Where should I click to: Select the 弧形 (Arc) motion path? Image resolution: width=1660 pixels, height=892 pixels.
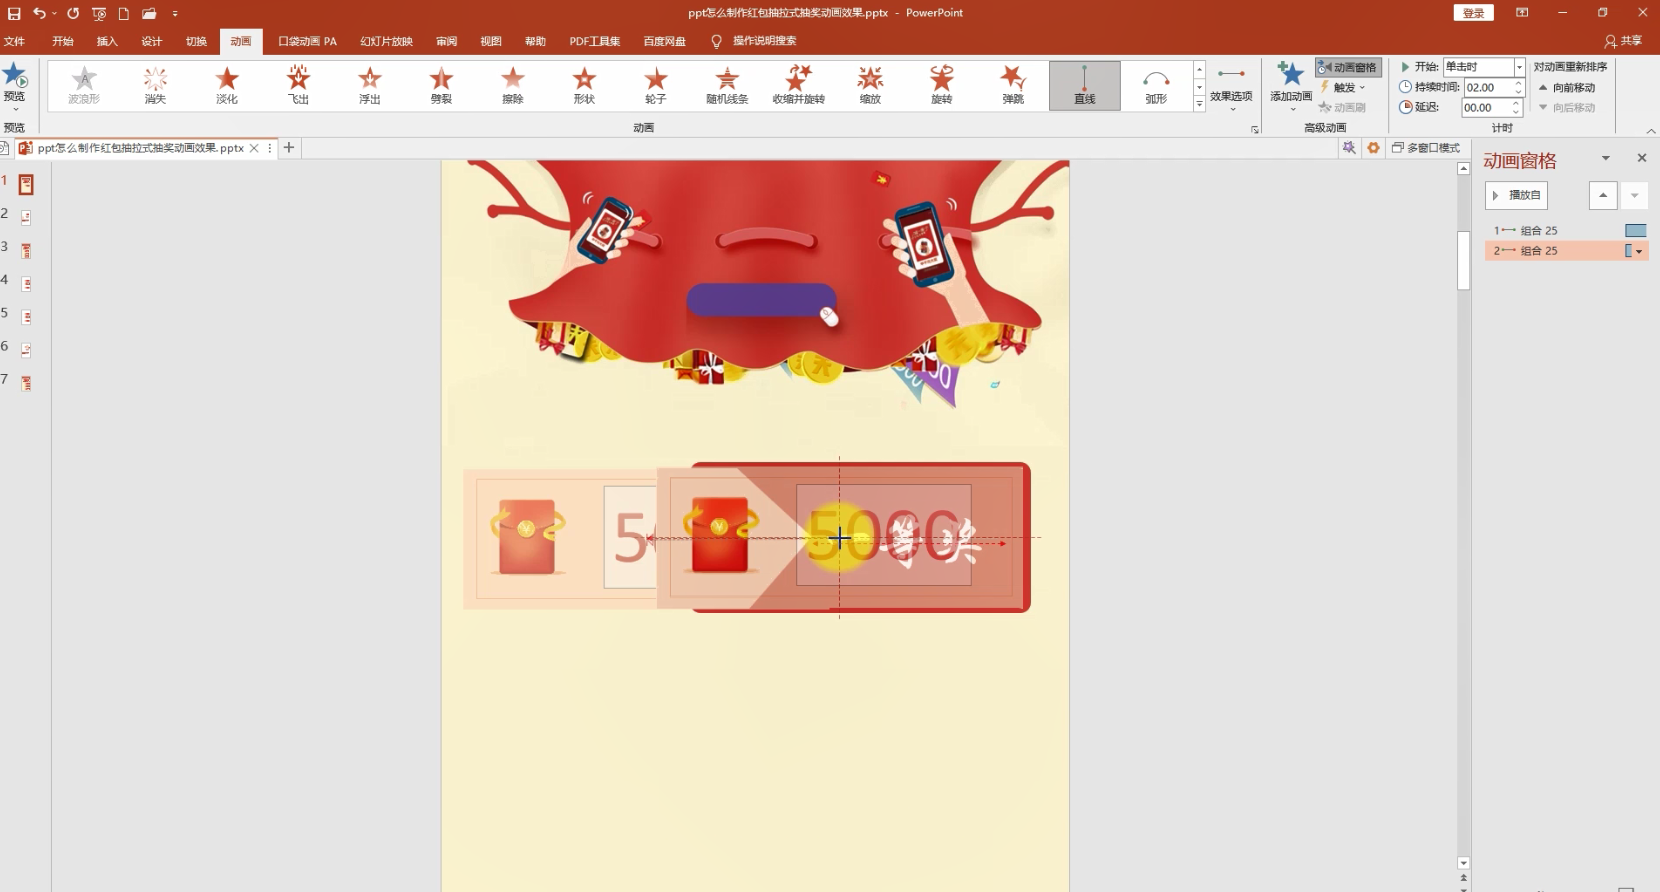1156,85
